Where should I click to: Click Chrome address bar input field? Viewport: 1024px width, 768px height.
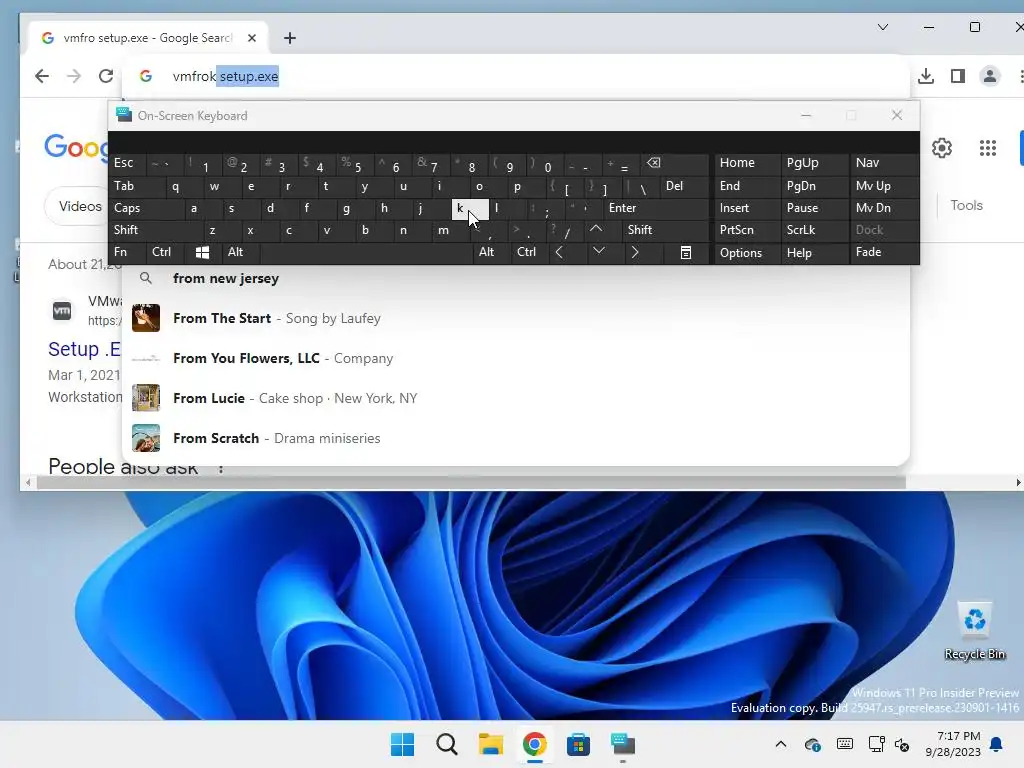[x=516, y=76]
